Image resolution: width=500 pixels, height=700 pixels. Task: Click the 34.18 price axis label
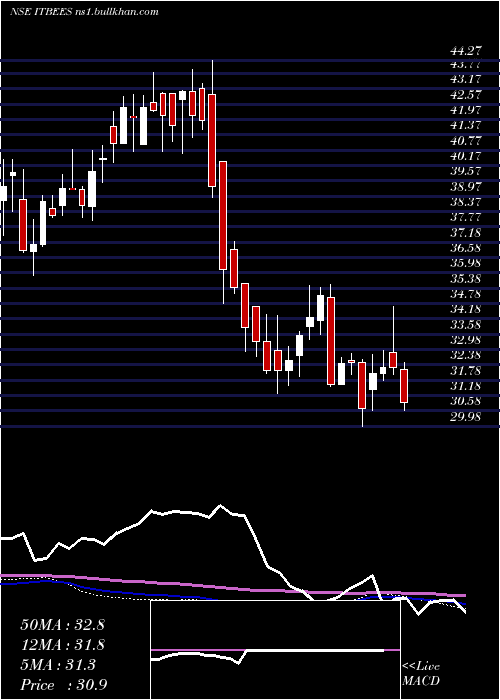(466, 309)
